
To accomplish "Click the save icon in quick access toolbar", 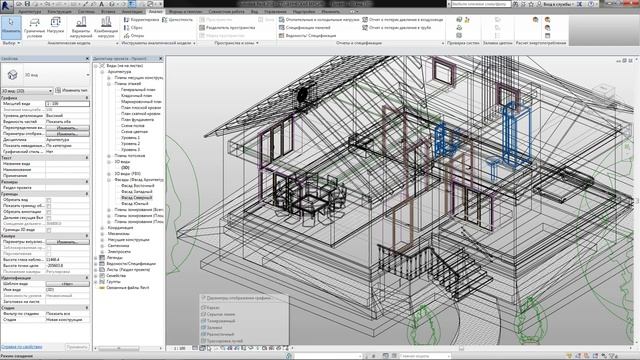I will point(27,4).
